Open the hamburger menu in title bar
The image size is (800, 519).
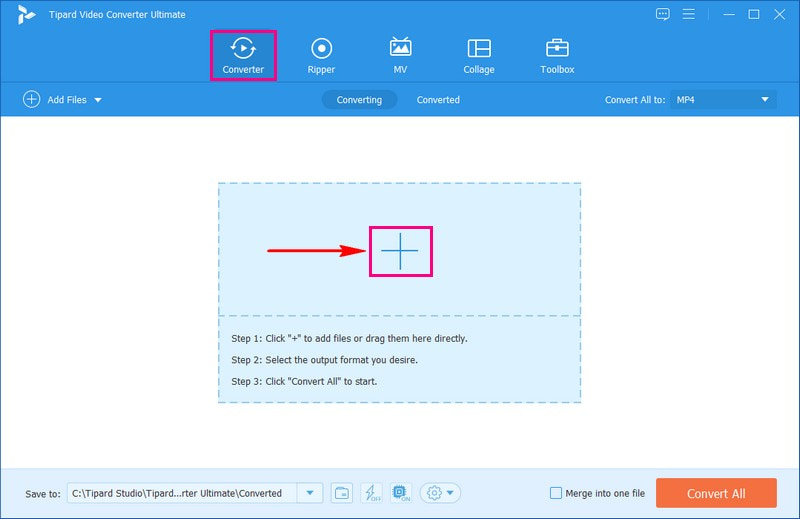(690, 14)
